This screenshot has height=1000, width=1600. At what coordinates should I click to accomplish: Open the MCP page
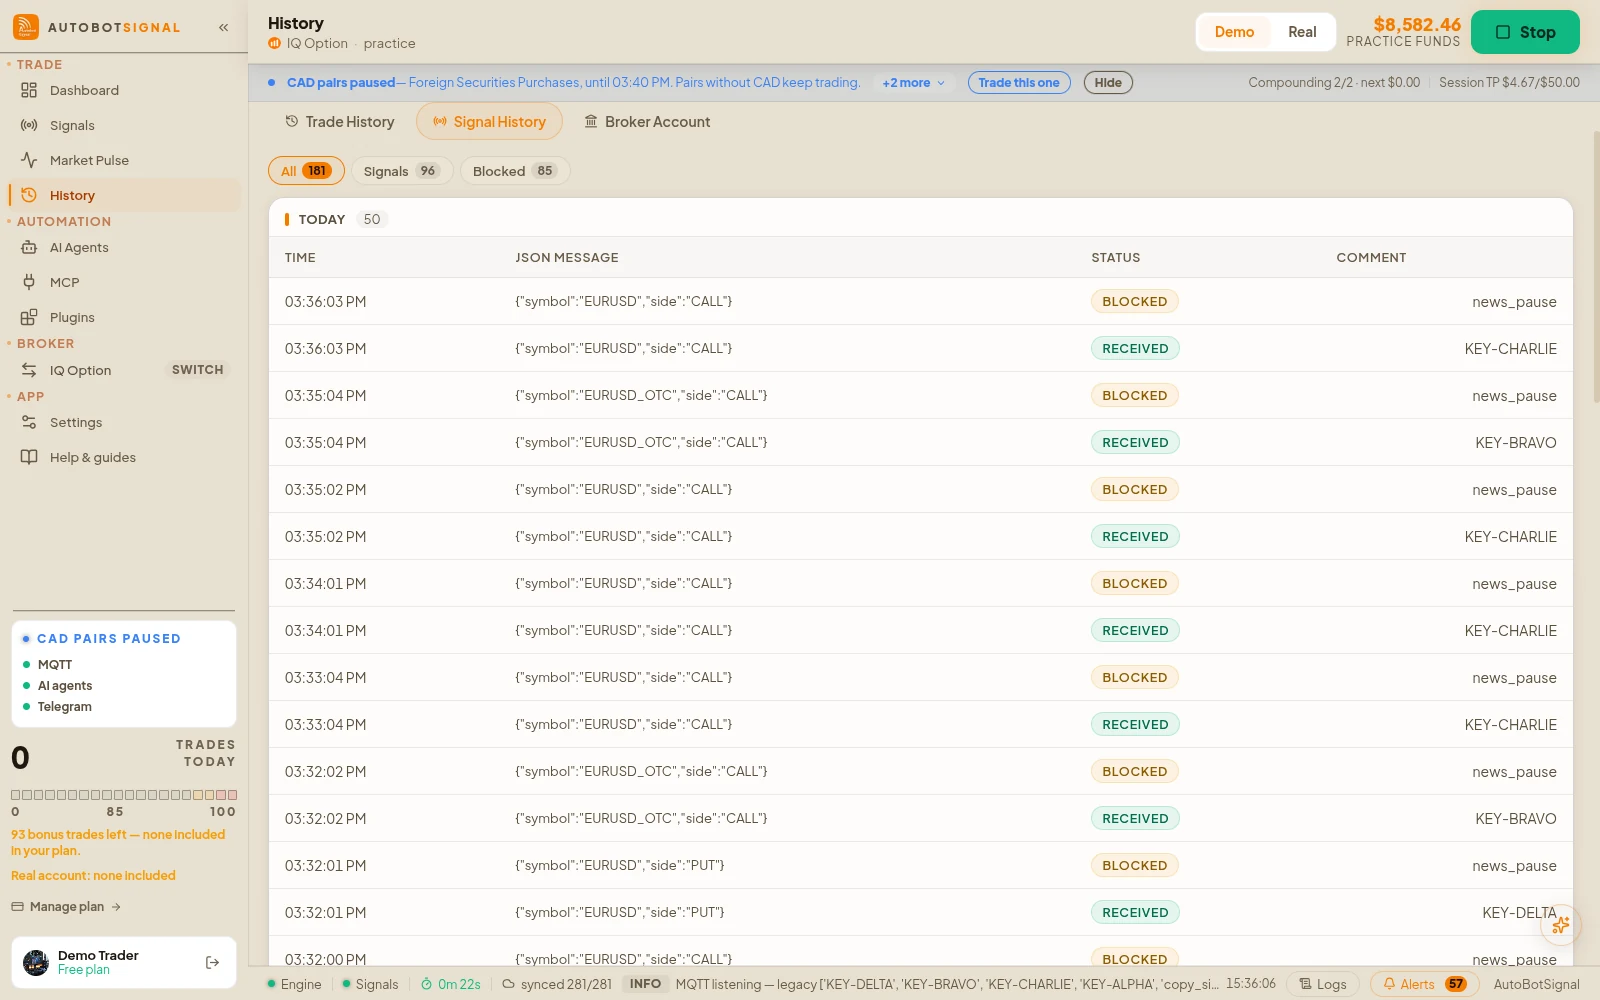pos(124,282)
